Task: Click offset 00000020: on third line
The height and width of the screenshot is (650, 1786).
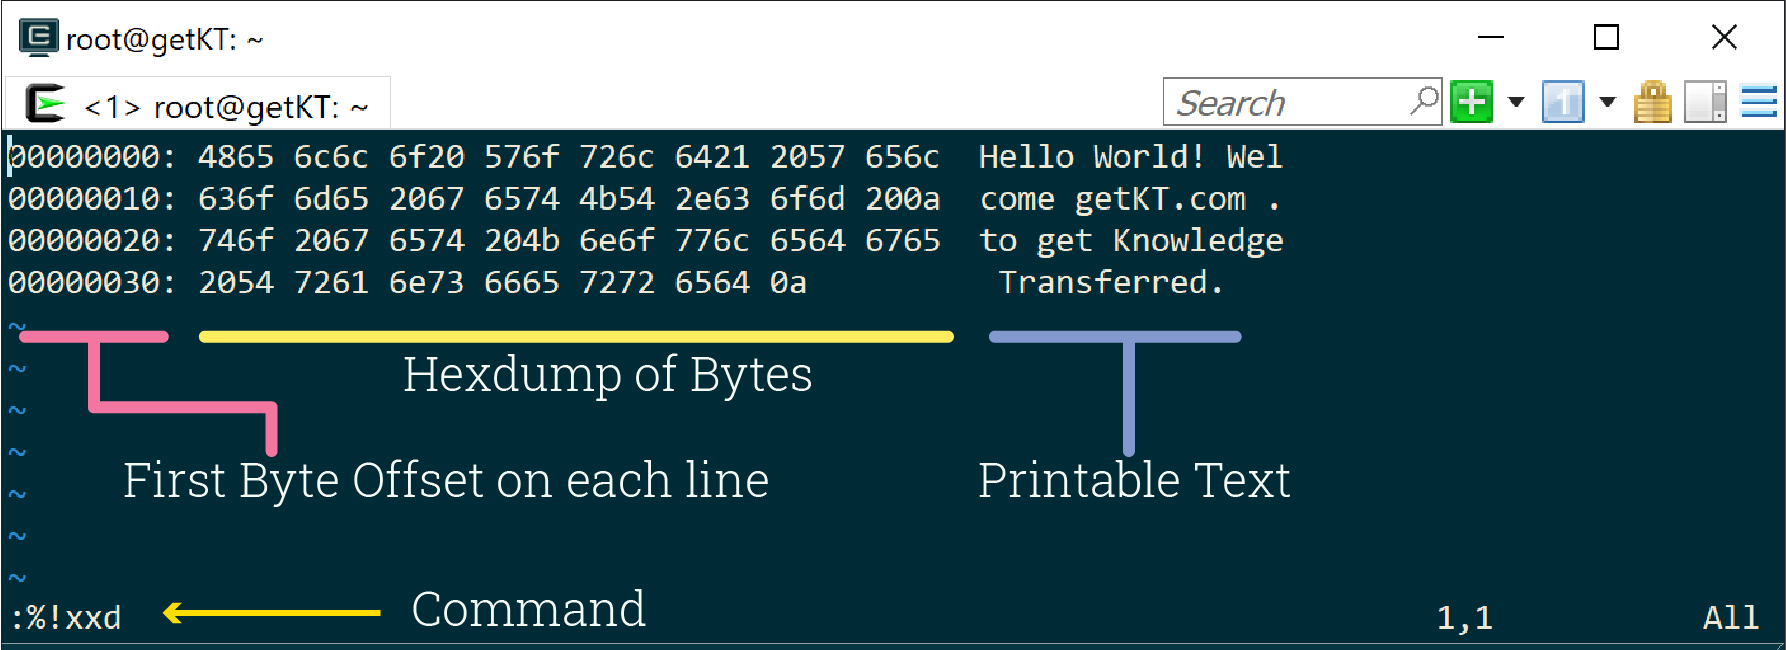Action: pyautogui.click(x=92, y=241)
